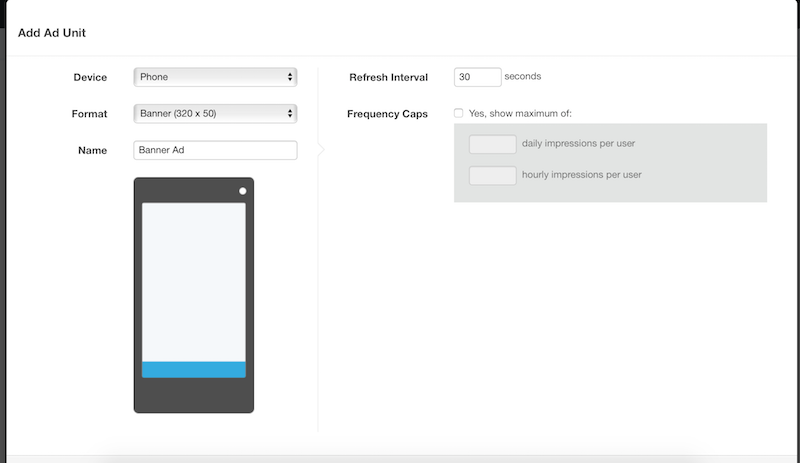Click the 'Name' label
The height and width of the screenshot is (463, 800).
coord(92,150)
